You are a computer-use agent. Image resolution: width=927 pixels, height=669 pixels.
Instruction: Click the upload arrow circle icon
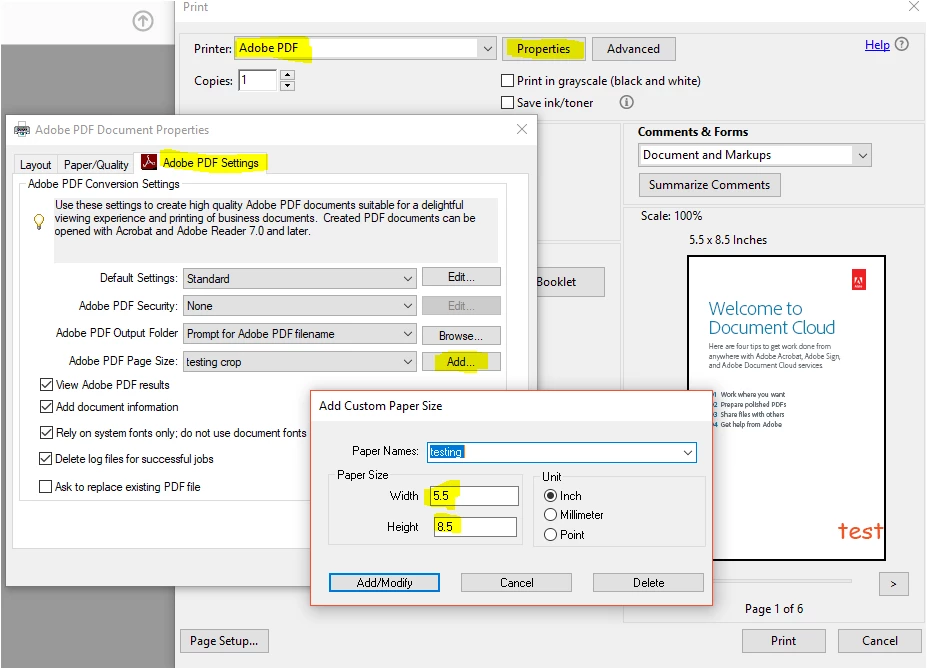pyautogui.click(x=142, y=21)
